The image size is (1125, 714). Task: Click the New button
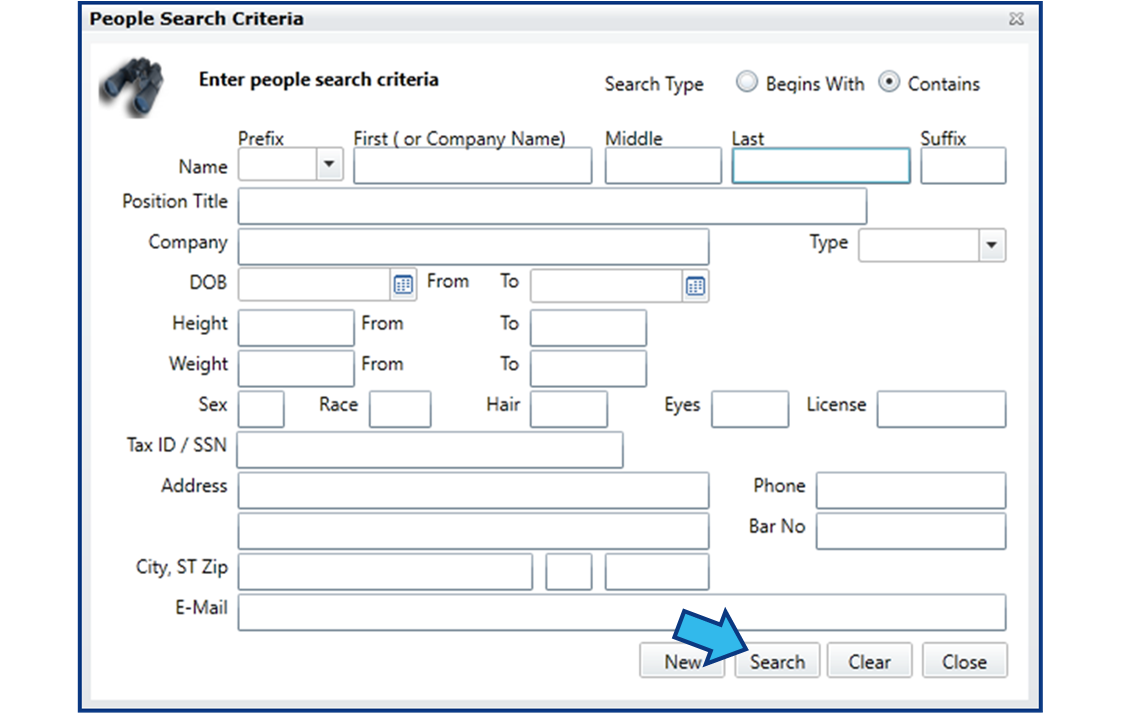(682, 661)
